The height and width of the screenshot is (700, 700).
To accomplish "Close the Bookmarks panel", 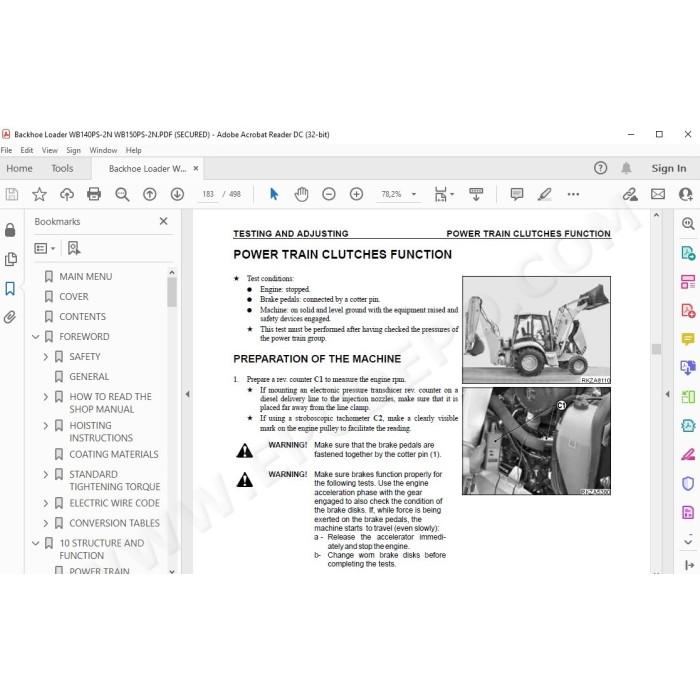I will click(x=163, y=221).
